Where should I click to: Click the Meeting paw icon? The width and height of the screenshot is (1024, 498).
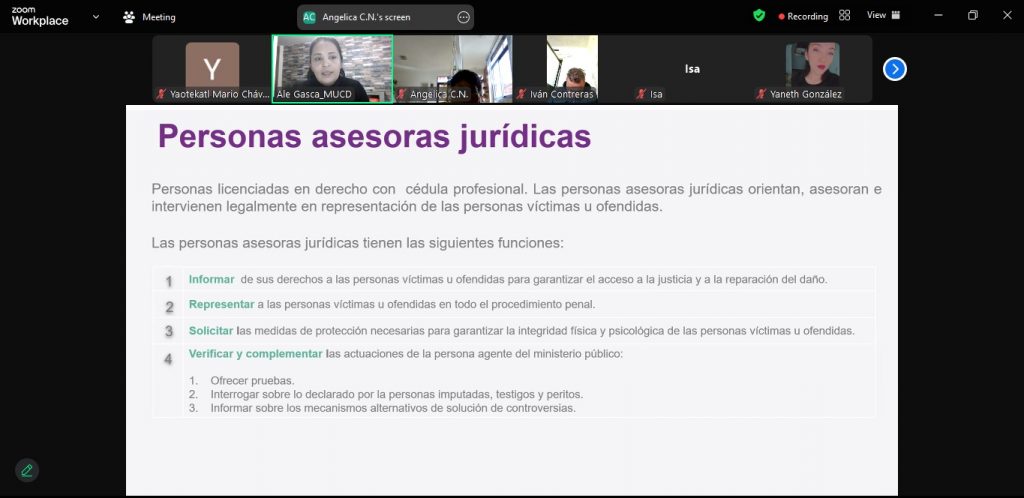pos(129,17)
